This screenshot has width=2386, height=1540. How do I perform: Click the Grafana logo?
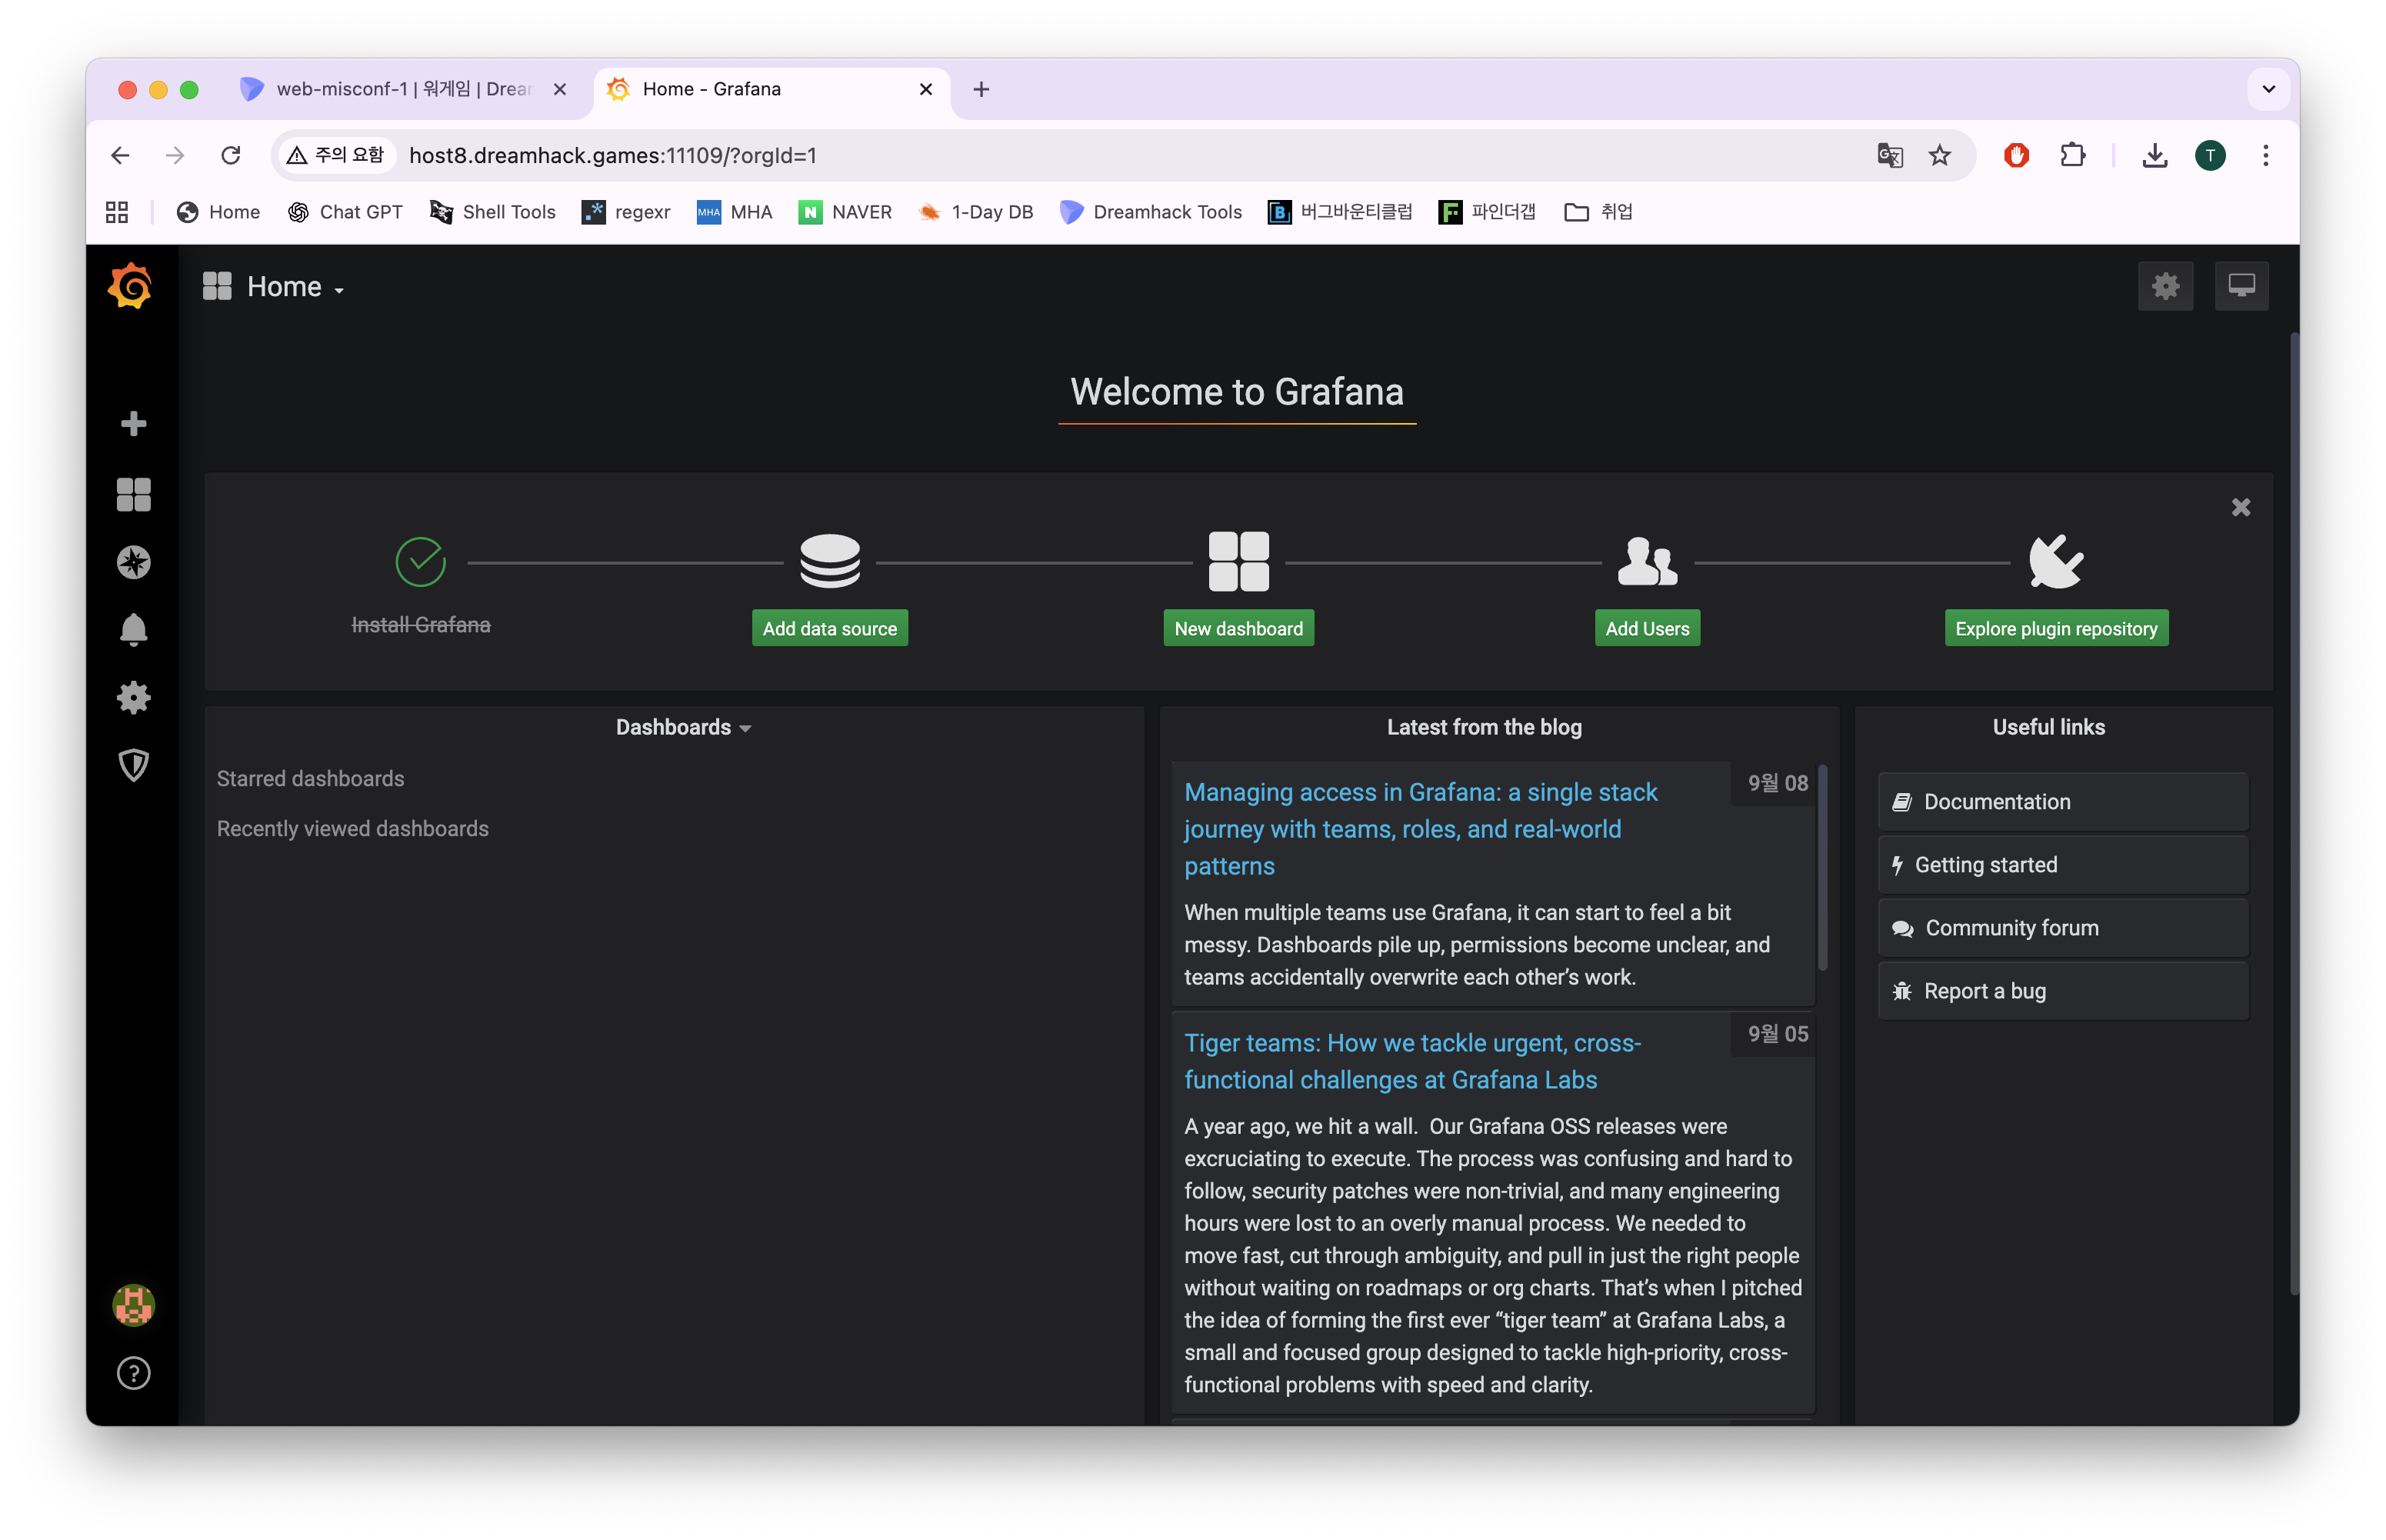tap(130, 287)
